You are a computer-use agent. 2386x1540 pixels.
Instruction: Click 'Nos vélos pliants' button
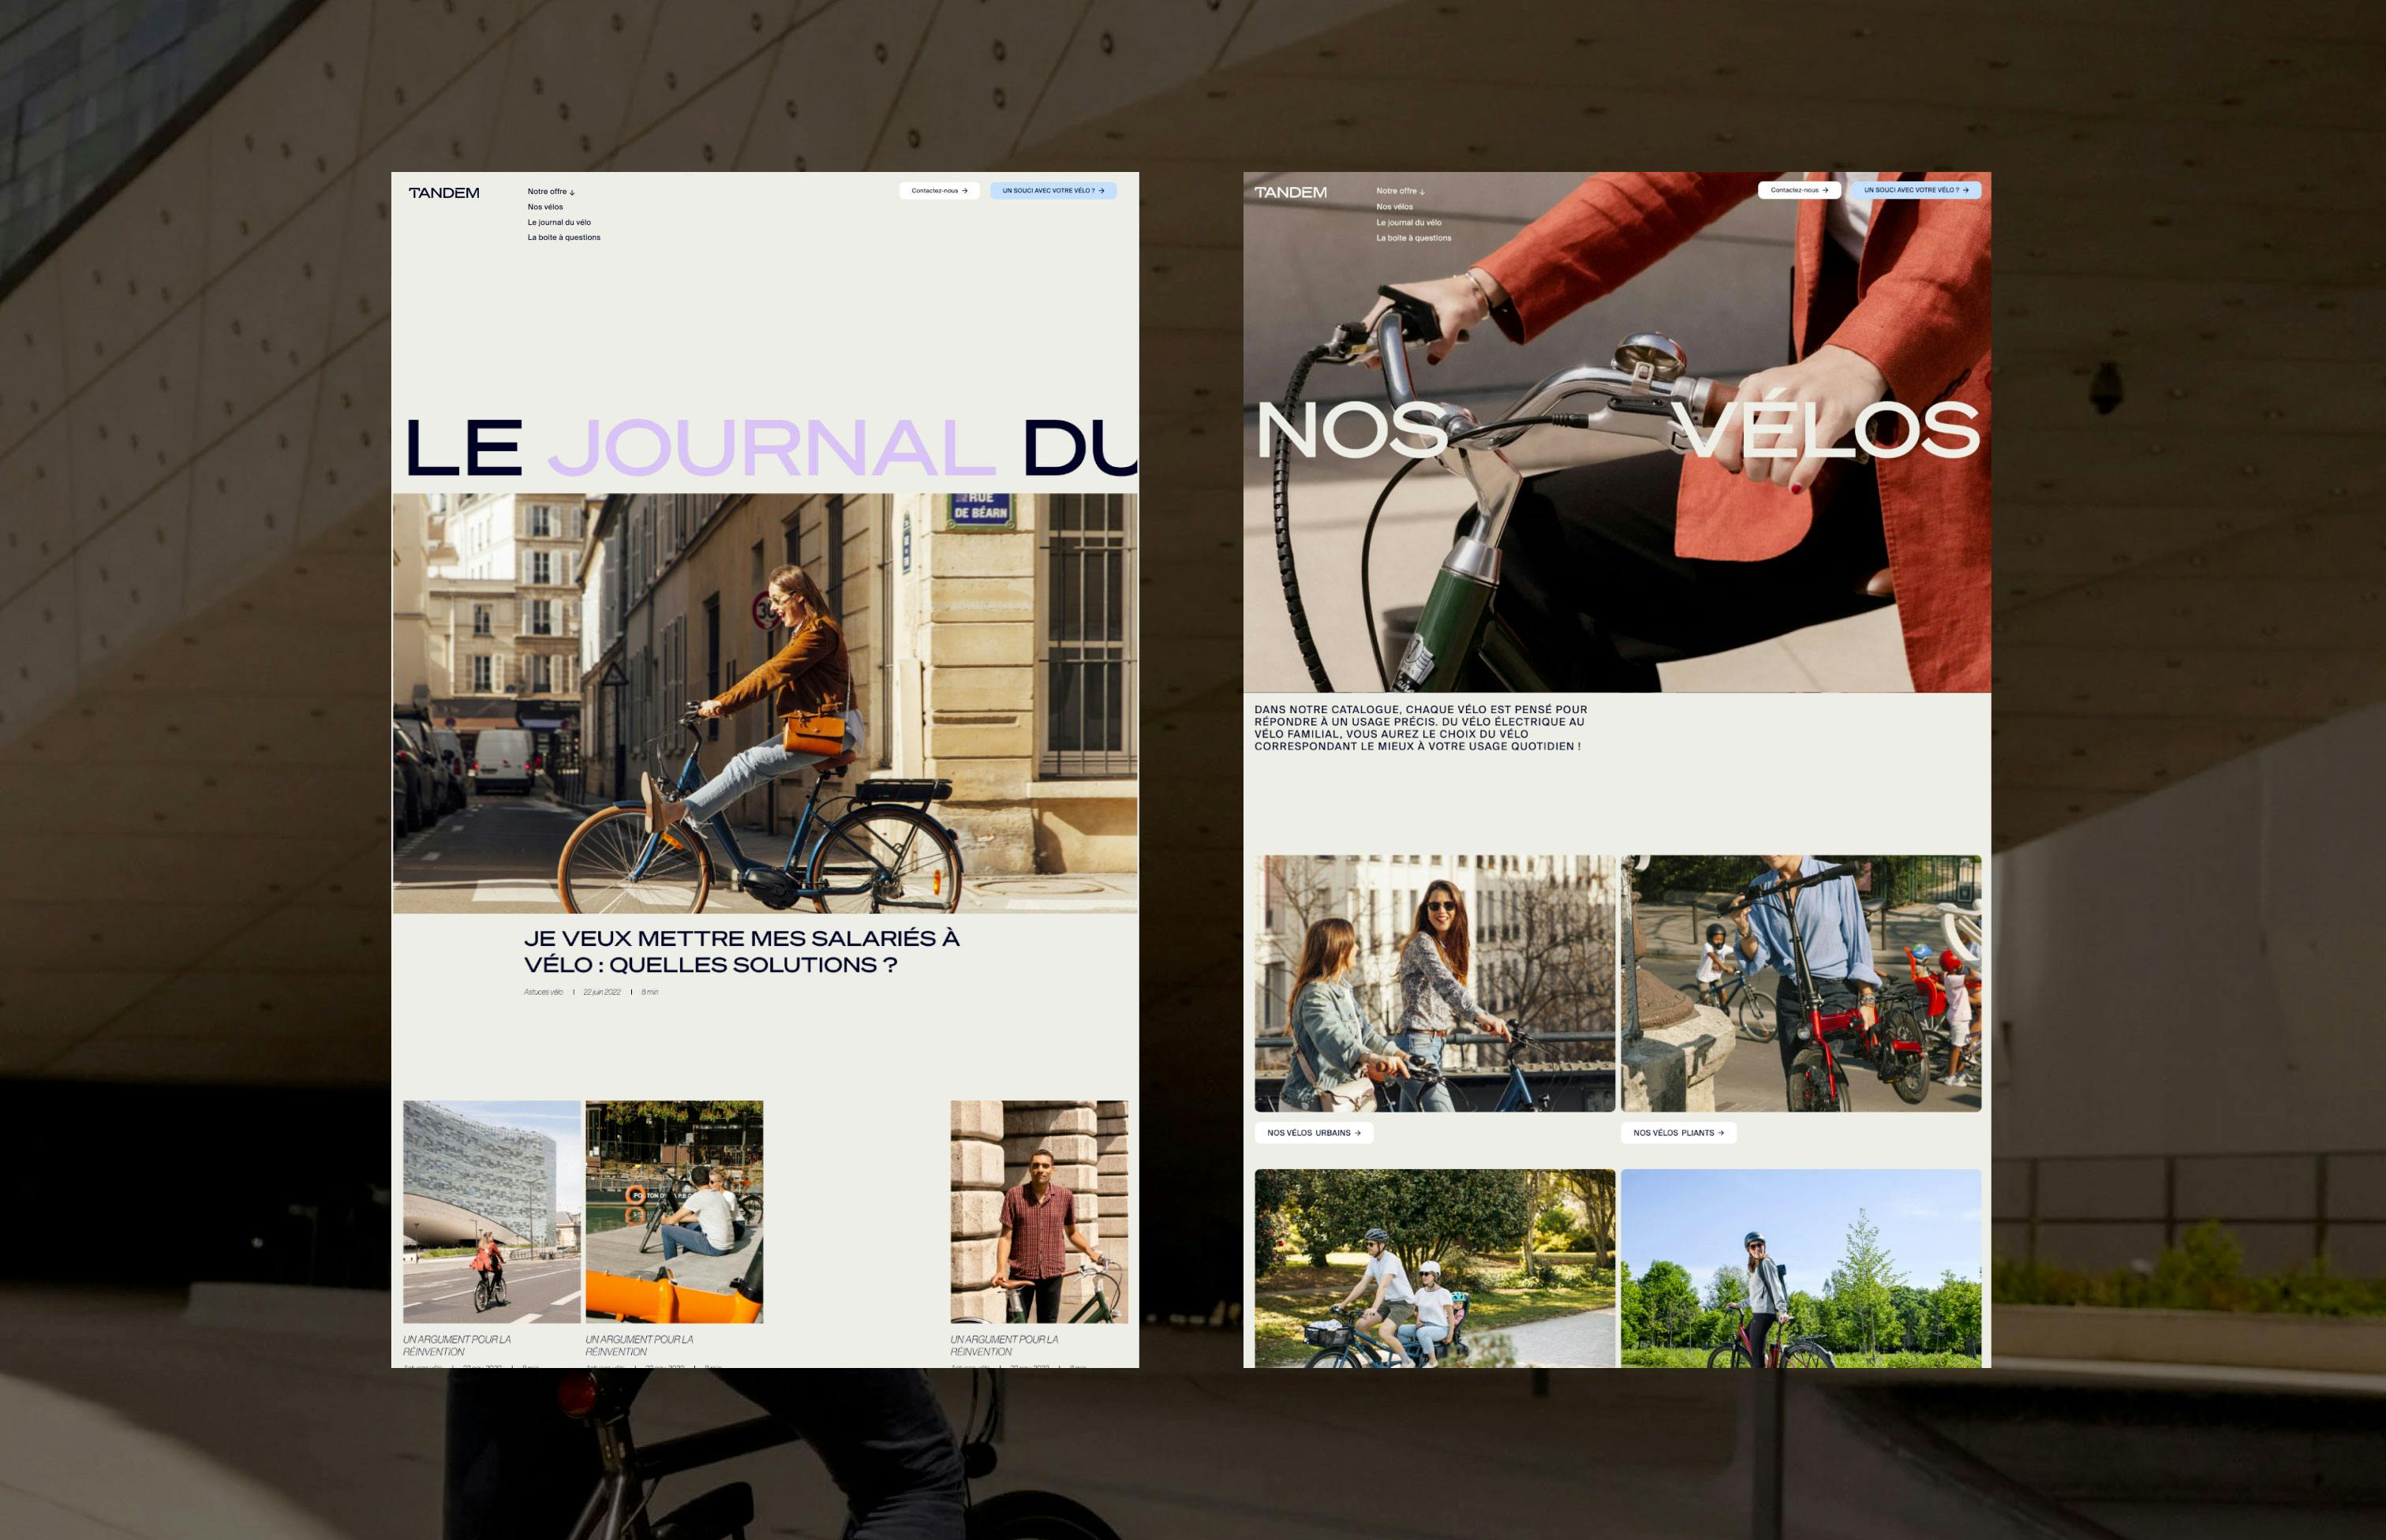(1678, 1133)
